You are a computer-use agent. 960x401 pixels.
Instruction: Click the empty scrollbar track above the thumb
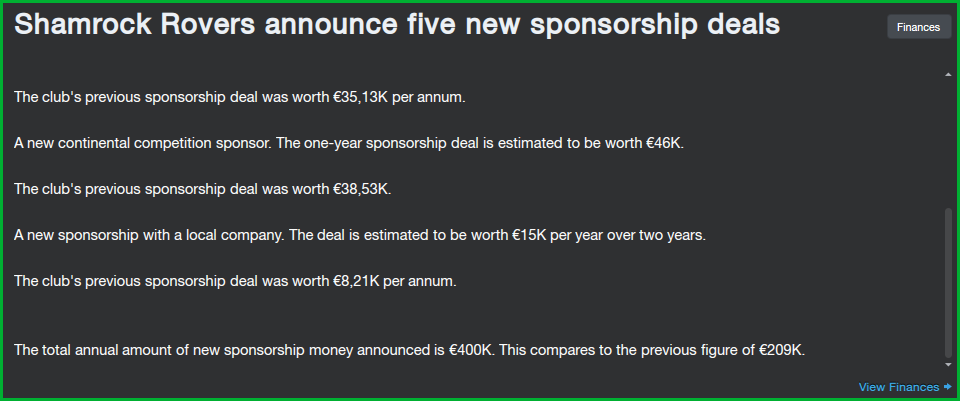point(948,140)
